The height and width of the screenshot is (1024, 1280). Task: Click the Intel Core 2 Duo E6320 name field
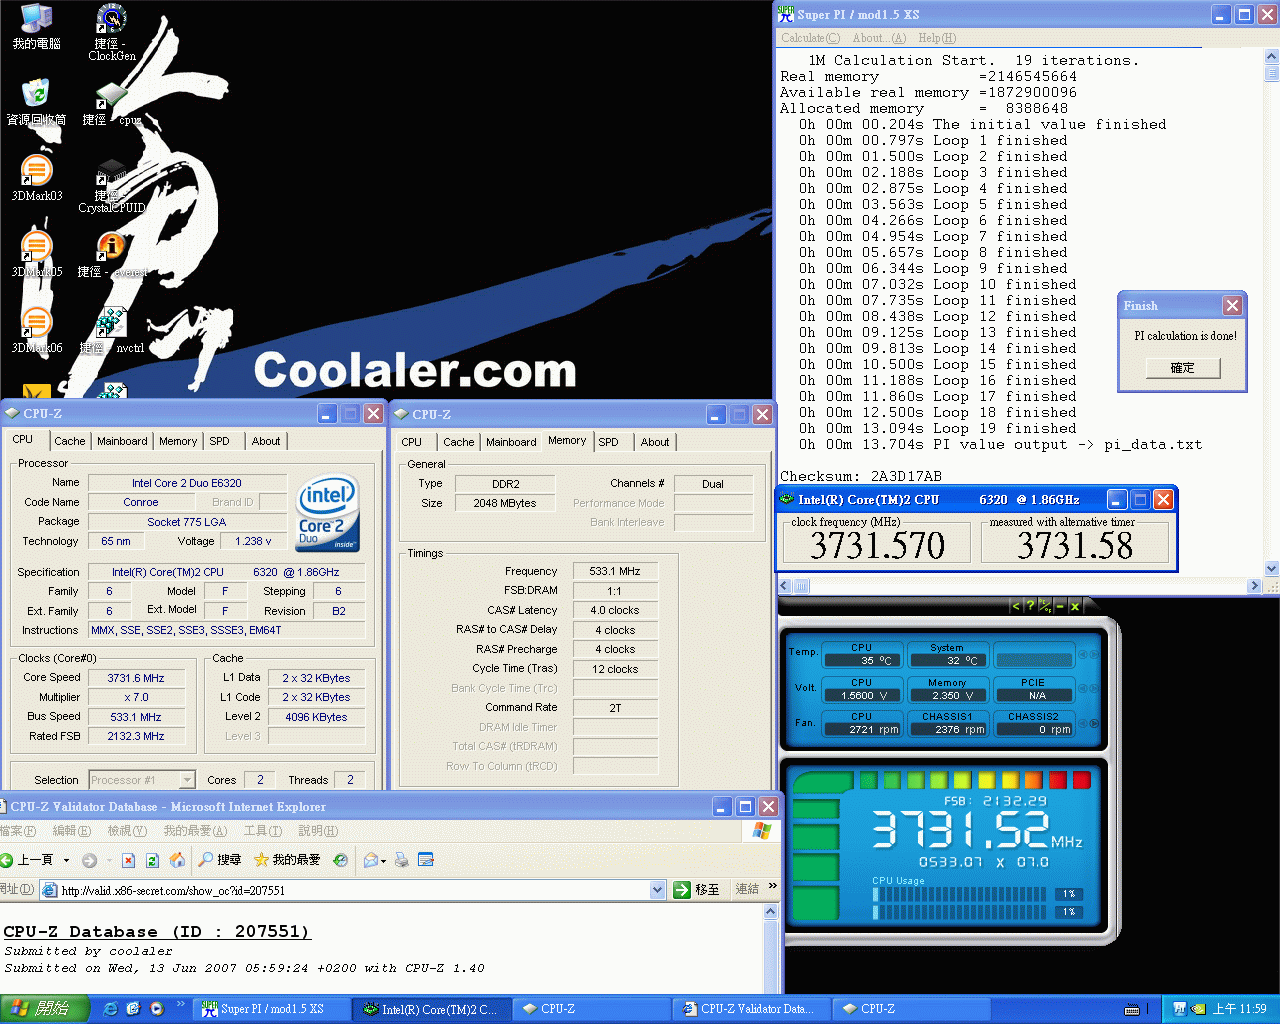[x=187, y=483]
